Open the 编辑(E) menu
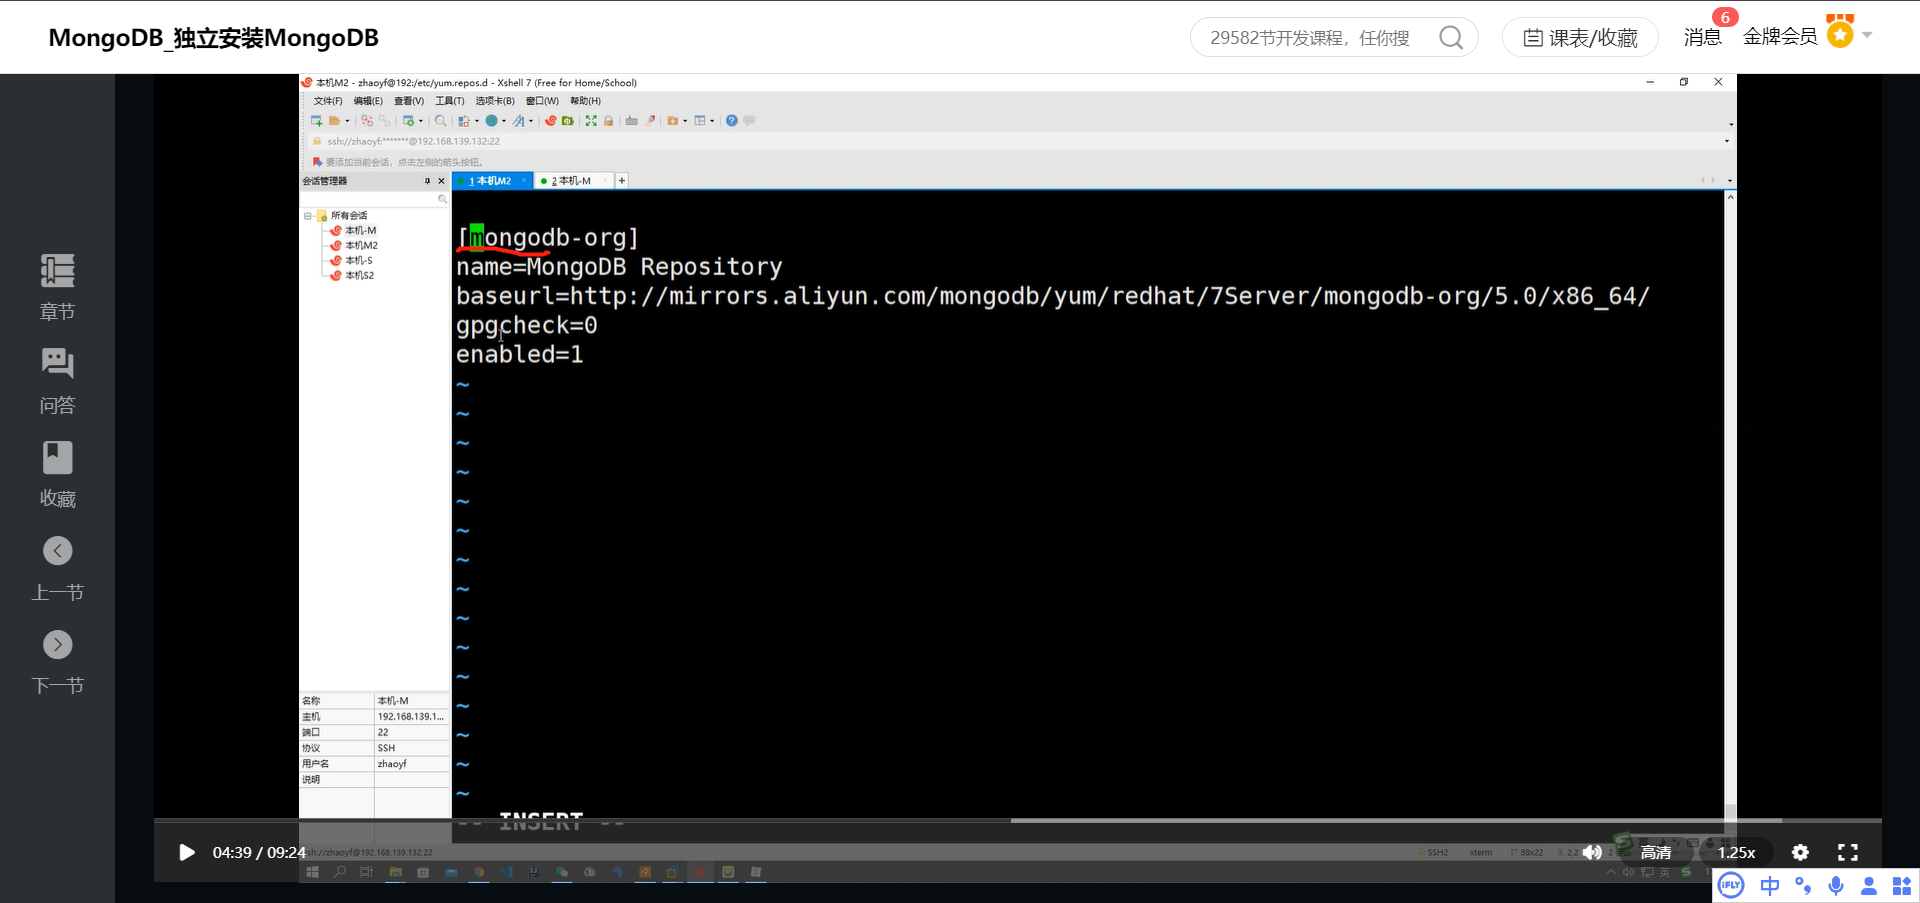Image resolution: width=1920 pixels, height=903 pixels. [368, 101]
